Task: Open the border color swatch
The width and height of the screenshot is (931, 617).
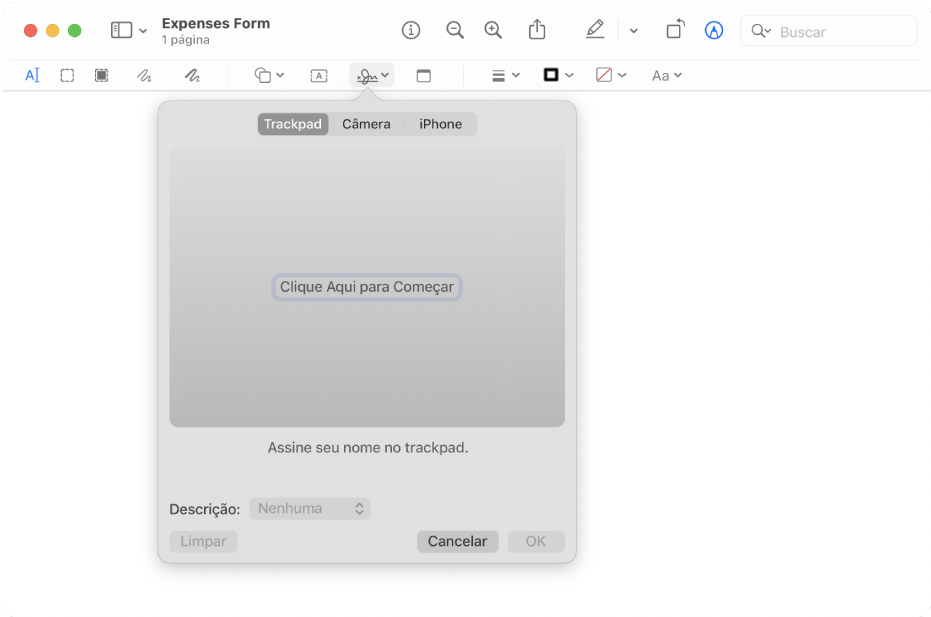Action: (558, 75)
